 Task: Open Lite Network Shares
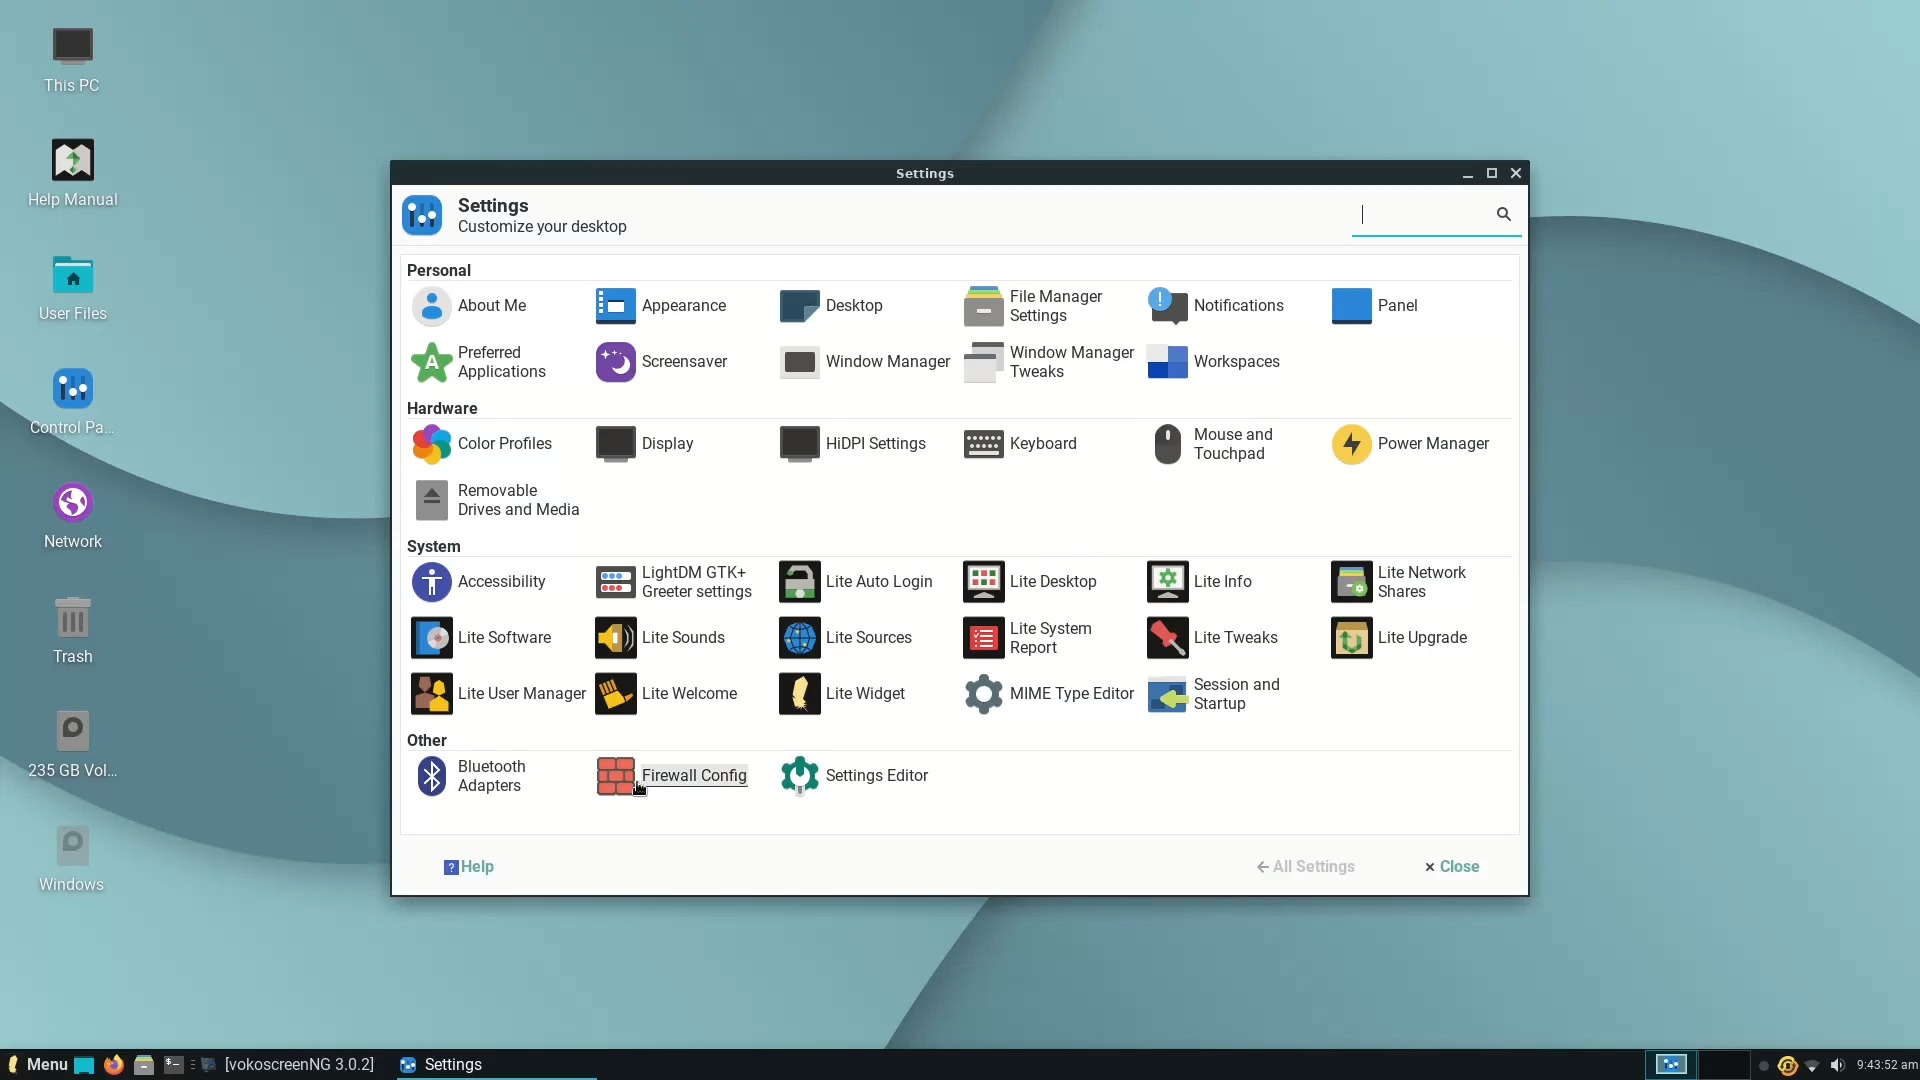tap(1399, 582)
